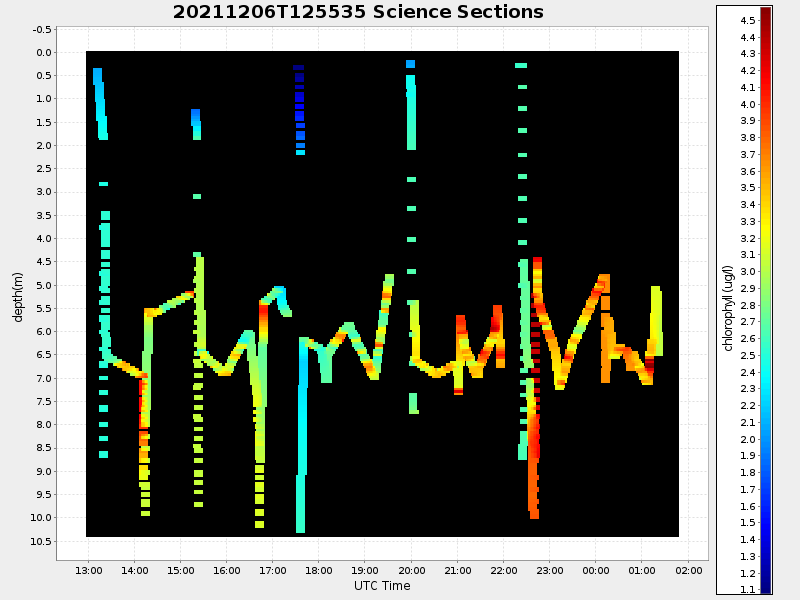800x600 pixels.
Task: Click the 3.0 value on chlorophyll scale
Action: (x=748, y=271)
